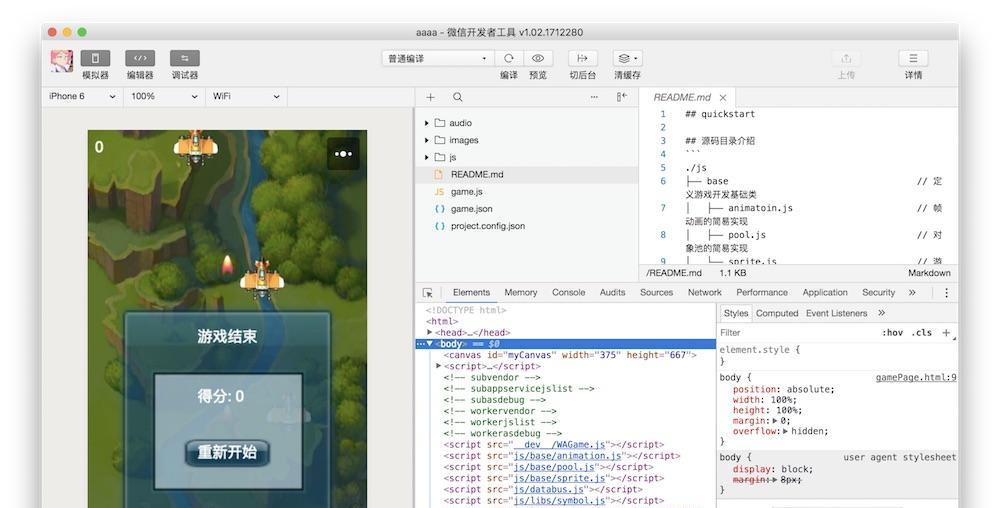This screenshot has height=508, width=1000.
Task: Close the README.md editor tab
Action: (x=723, y=98)
